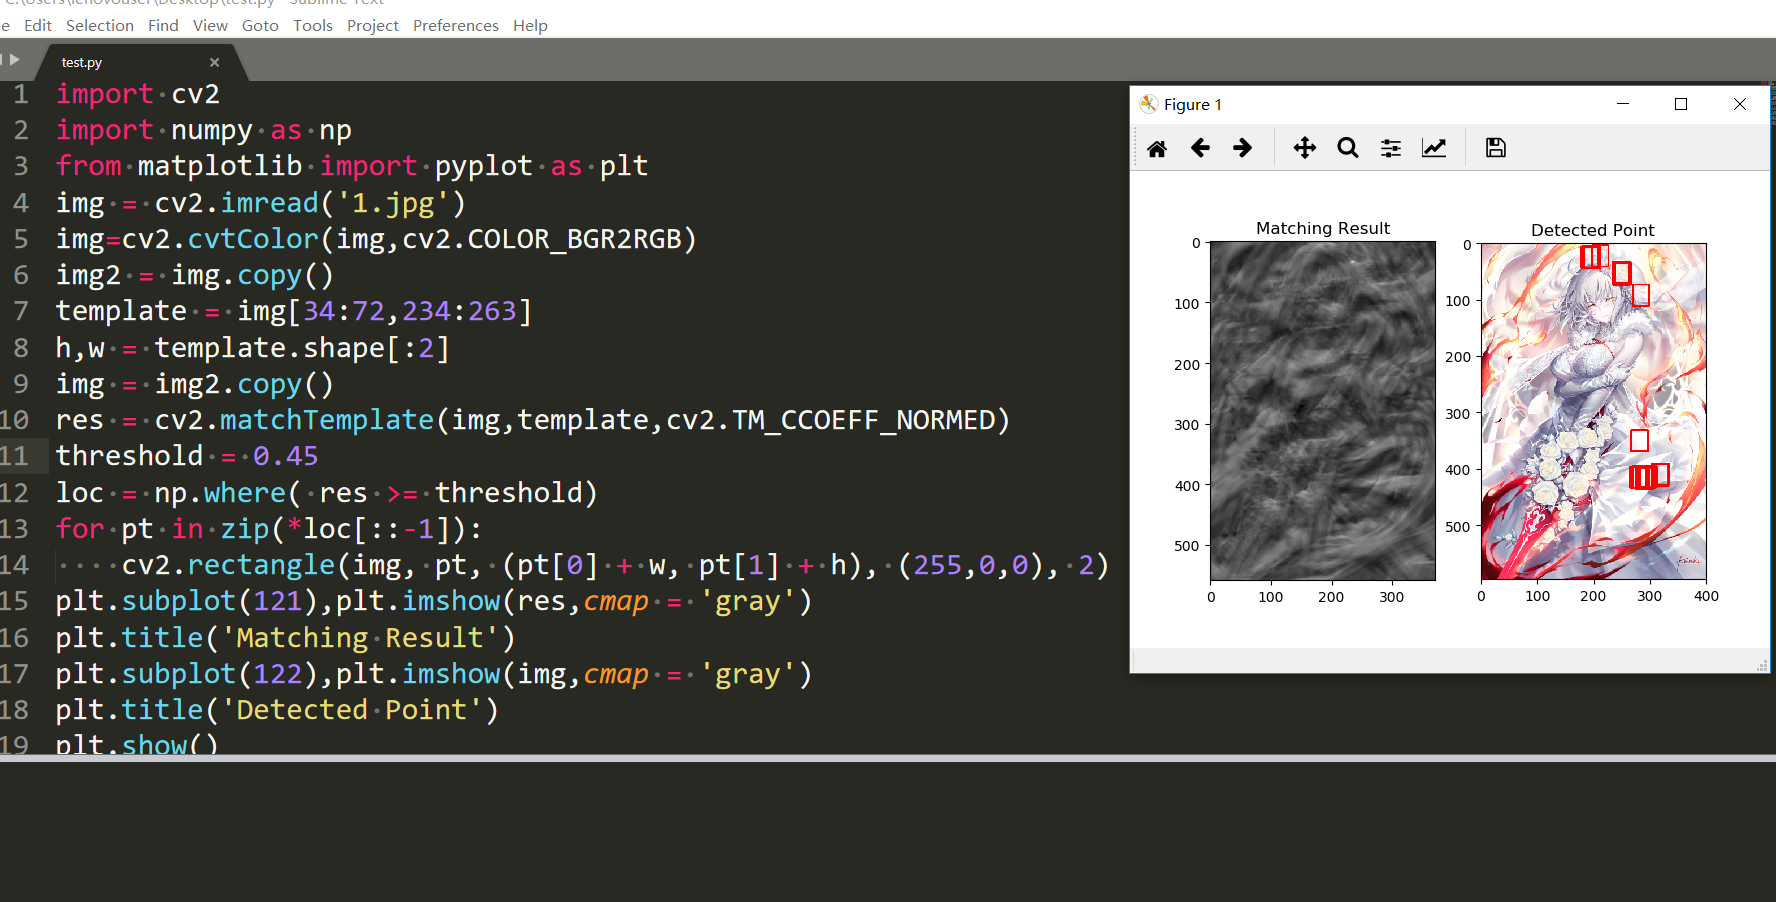Click the 'Matching Result' plot title

[x=1323, y=228]
